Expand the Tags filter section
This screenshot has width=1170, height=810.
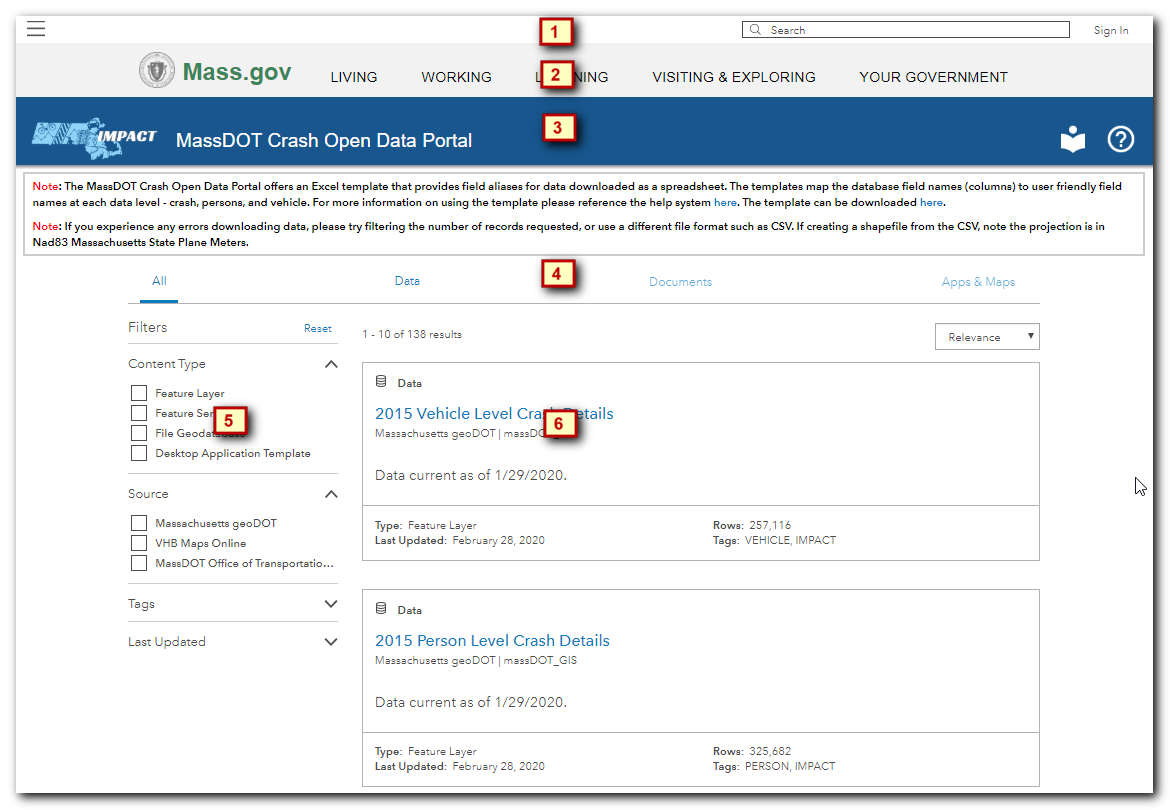pos(331,604)
